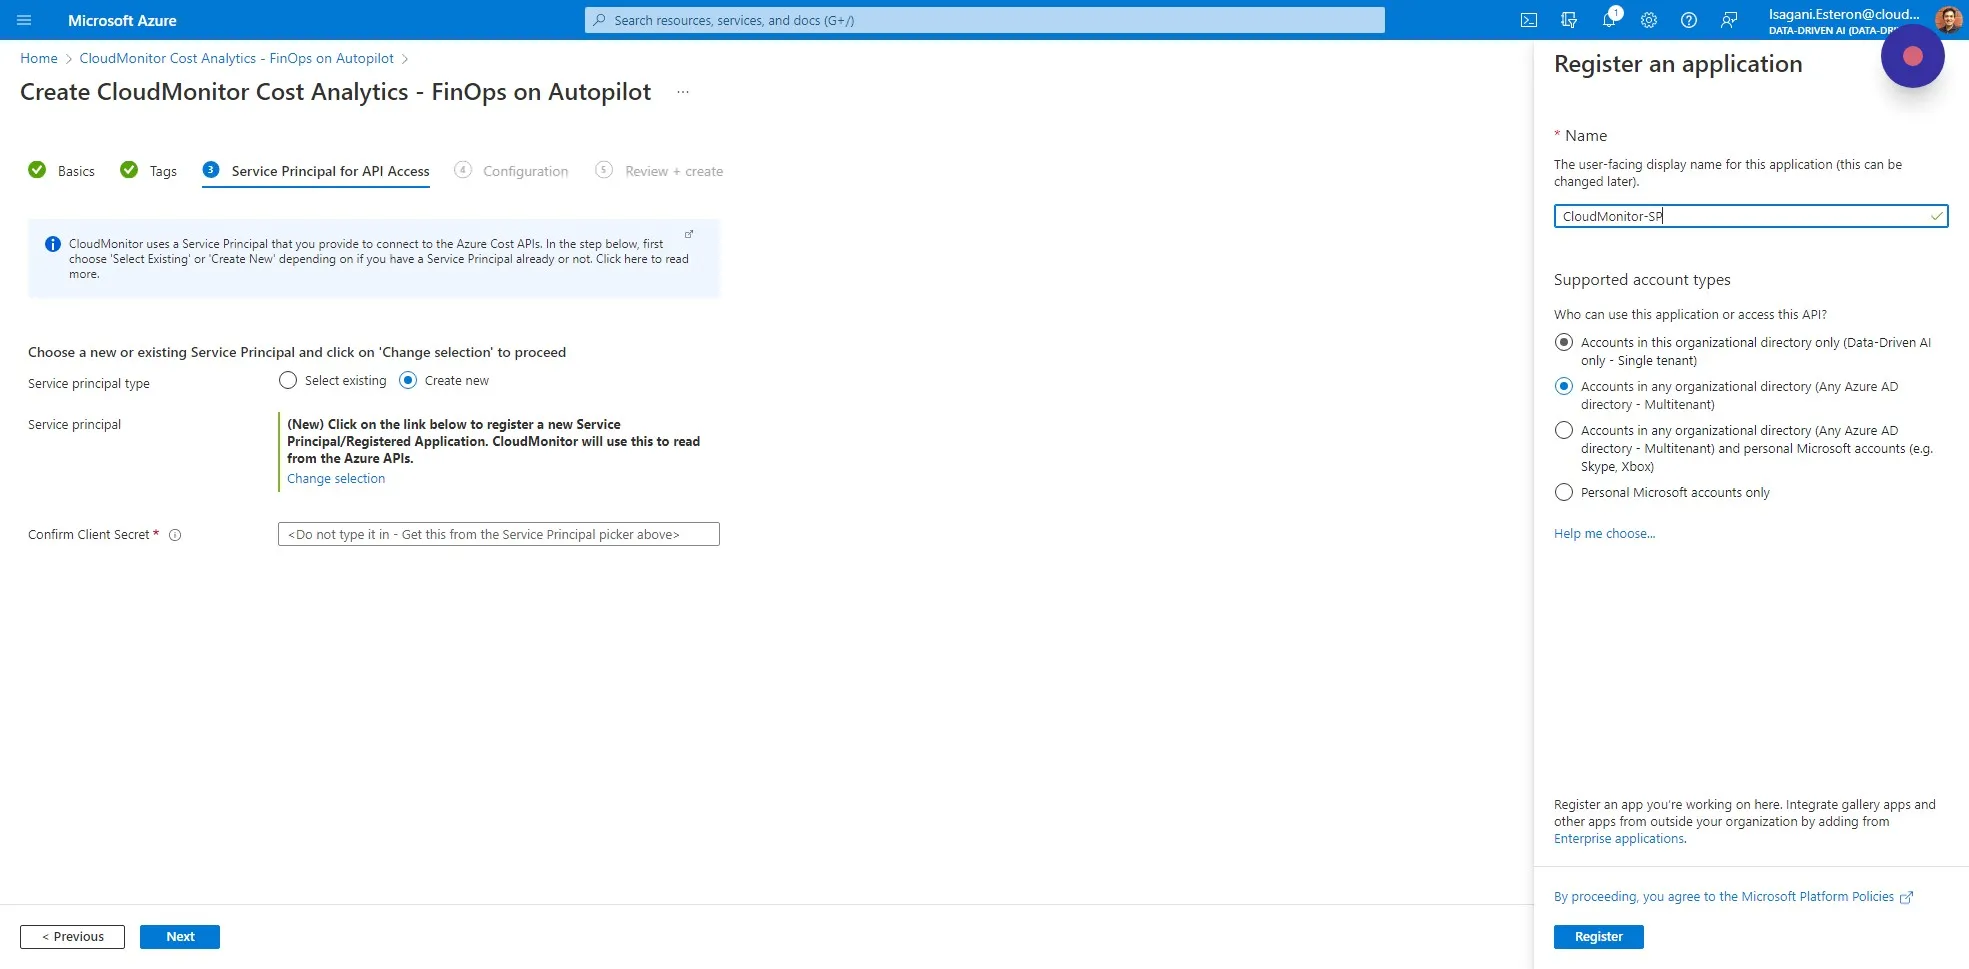Open the notifications bell
Image resolution: width=1969 pixels, height=969 pixels.
pos(1609,20)
